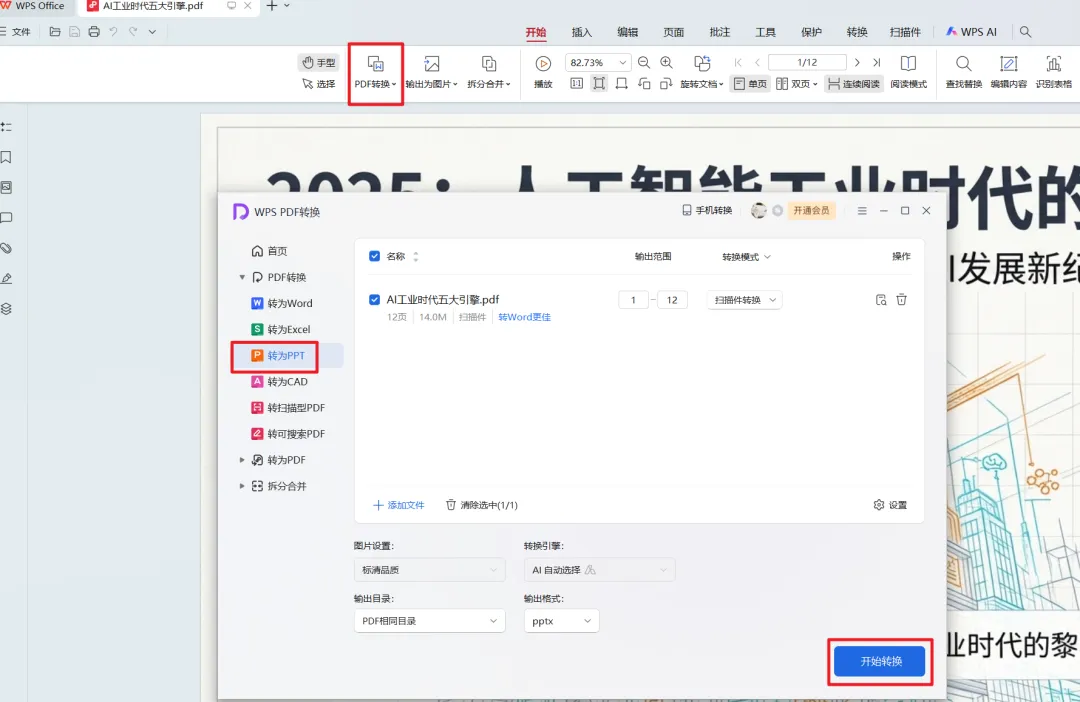Click the end page range field showing 12
The height and width of the screenshot is (702, 1080).
click(672, 300)
